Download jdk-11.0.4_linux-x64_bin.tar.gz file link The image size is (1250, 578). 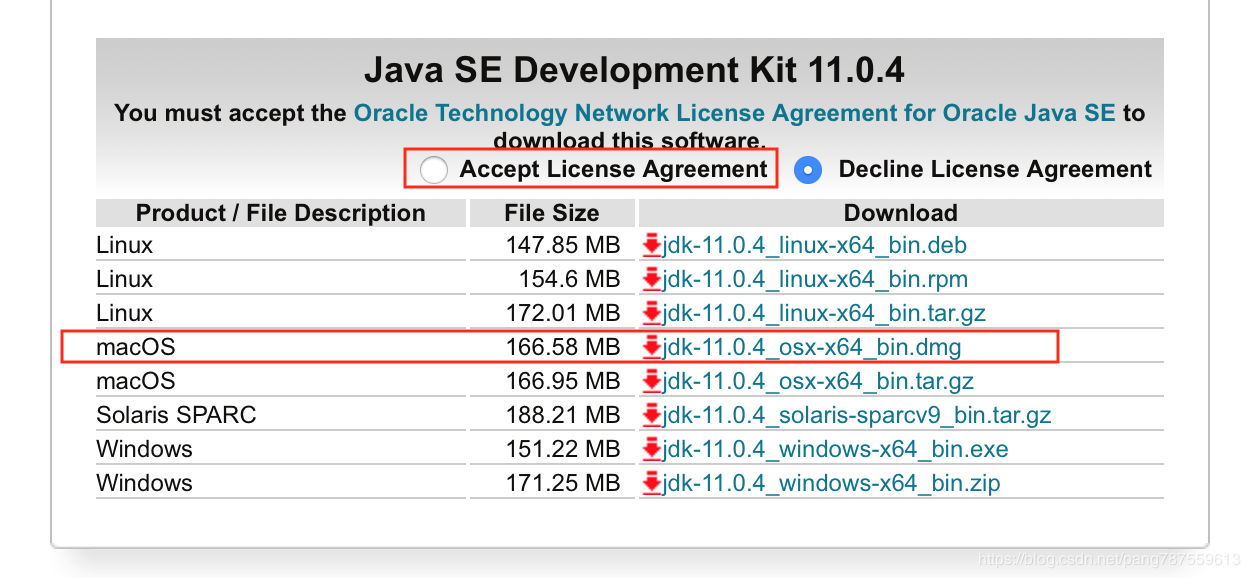(824, 313)
